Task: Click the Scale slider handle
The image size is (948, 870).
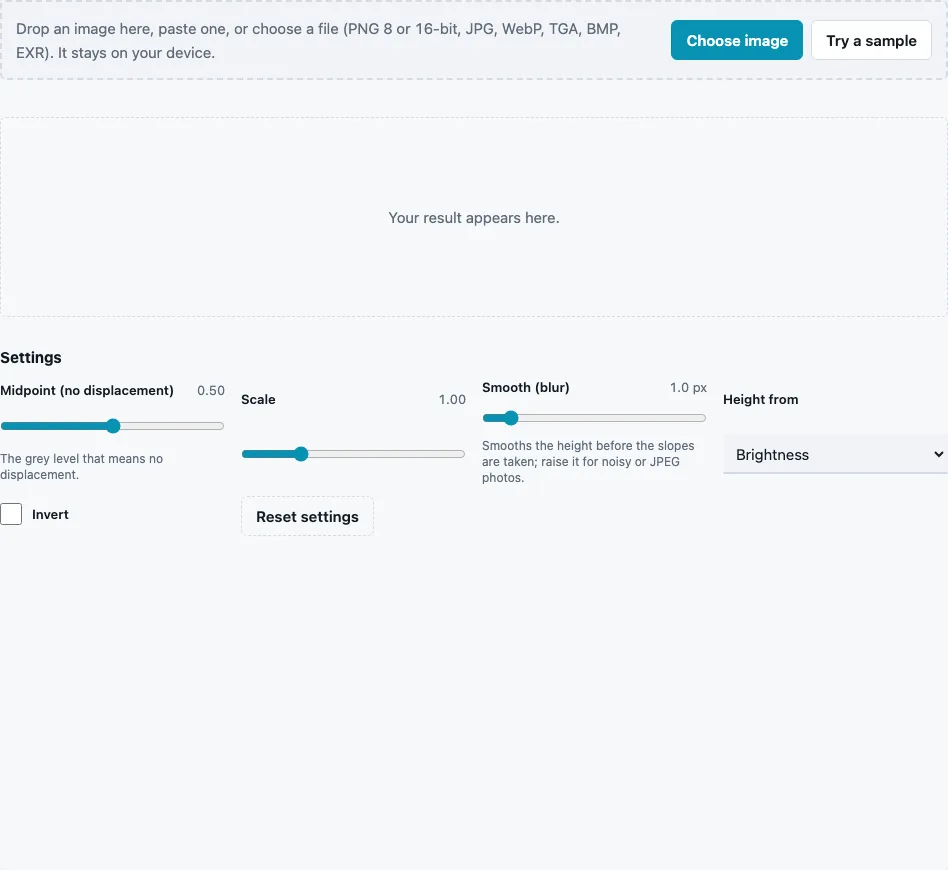Action: pyautogui.click(x=301, y=454)
